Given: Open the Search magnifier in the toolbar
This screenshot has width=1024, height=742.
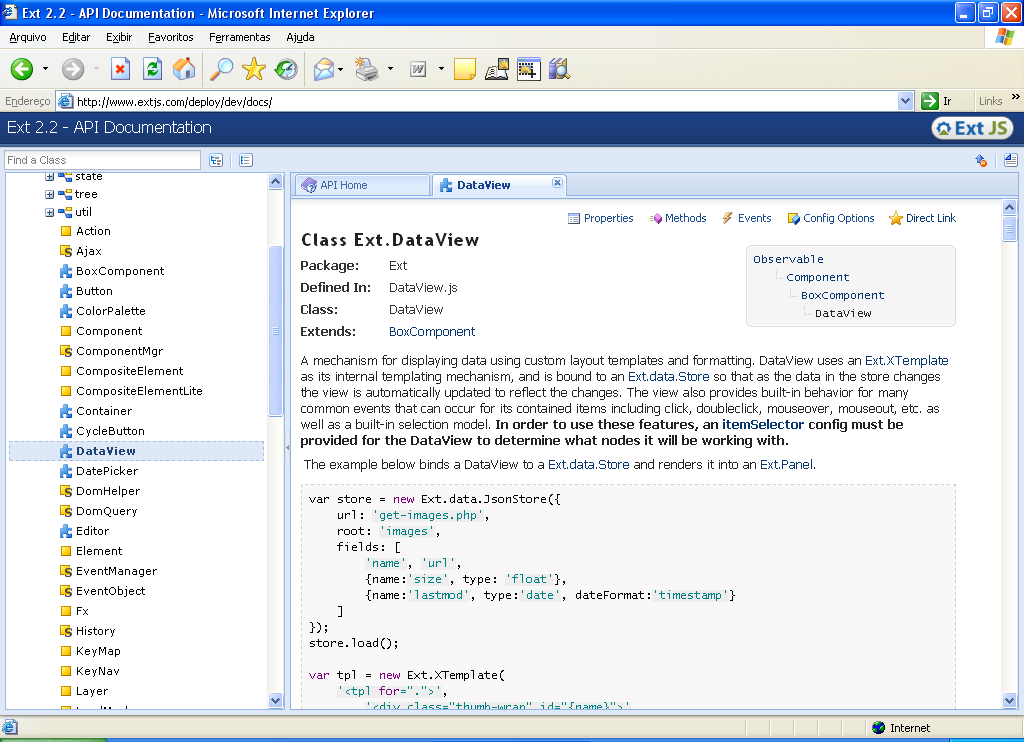Looking at the screenshot, I should (x=221, y=69).
